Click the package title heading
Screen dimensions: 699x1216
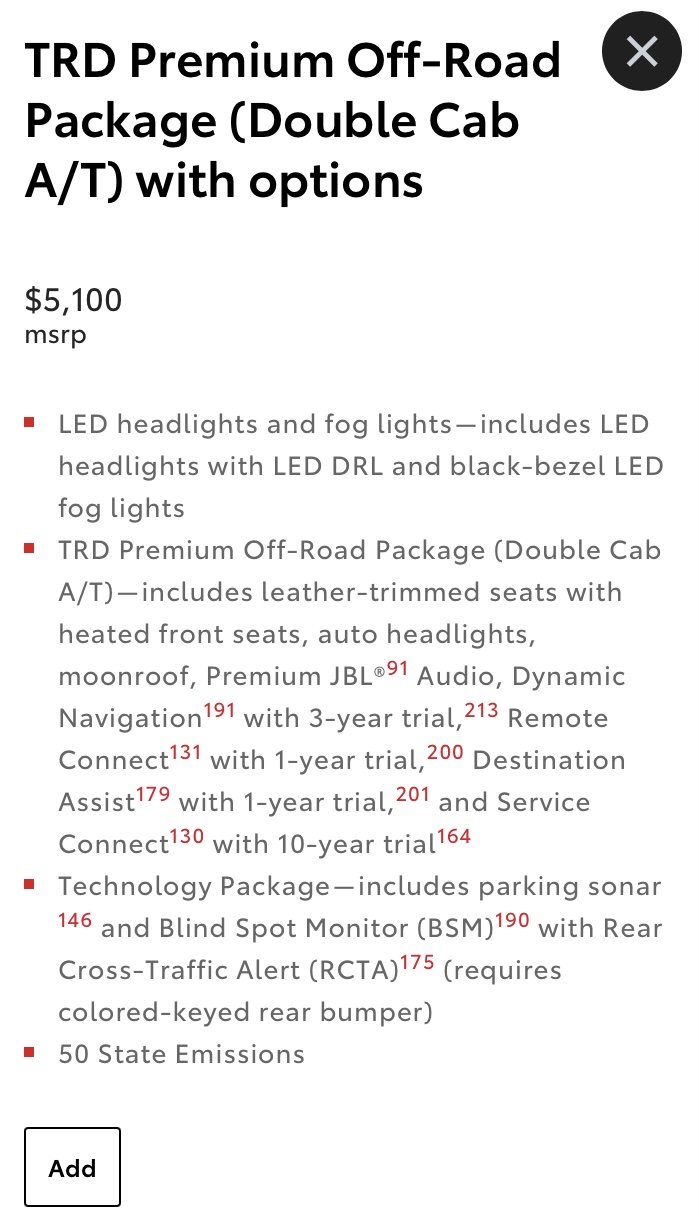pos(293,121)
